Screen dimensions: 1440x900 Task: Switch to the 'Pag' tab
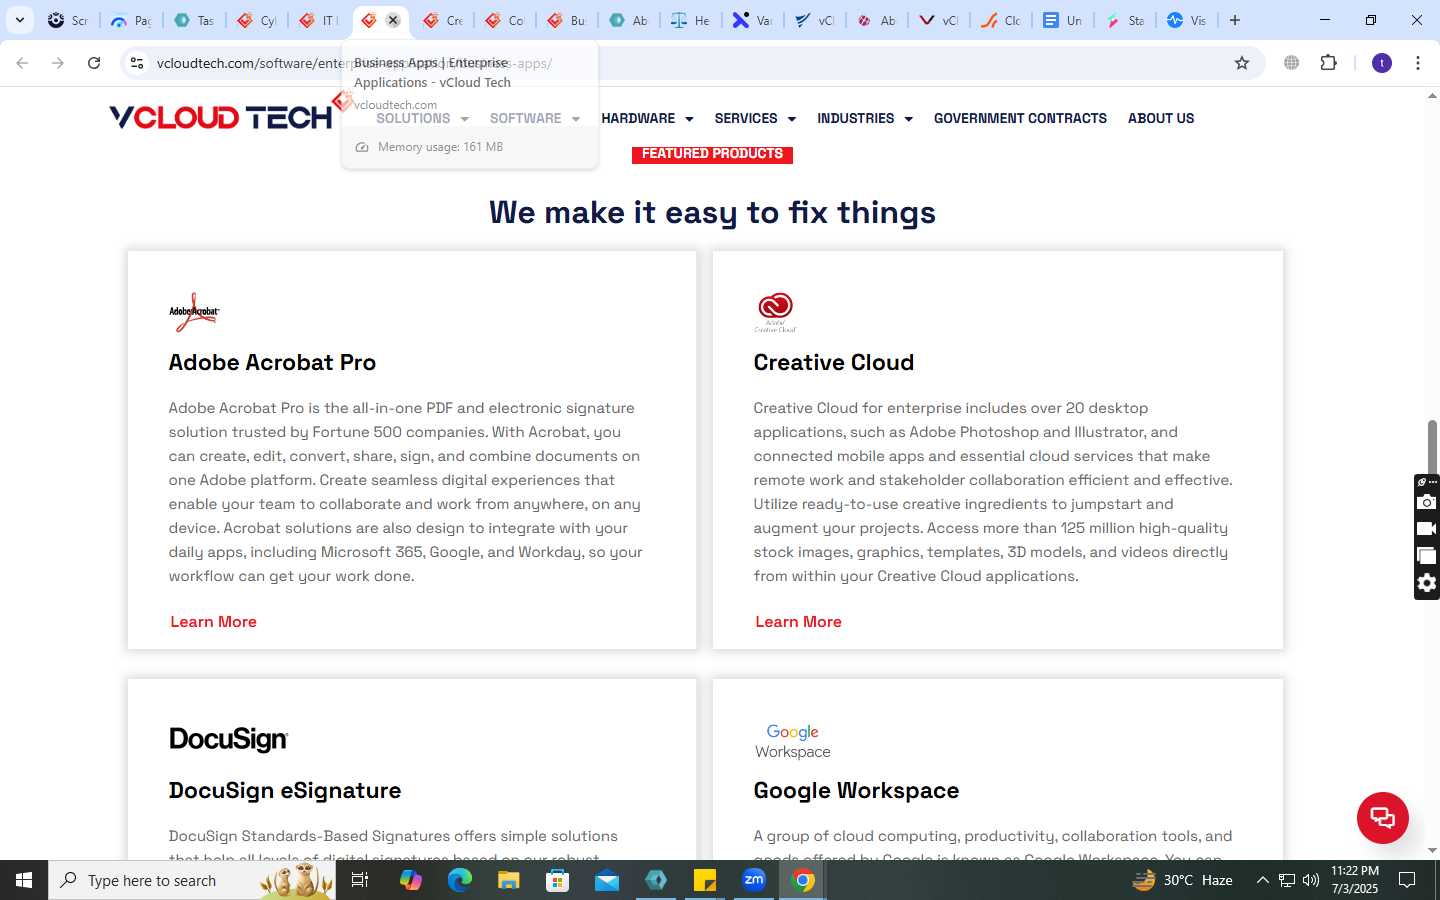131,20
